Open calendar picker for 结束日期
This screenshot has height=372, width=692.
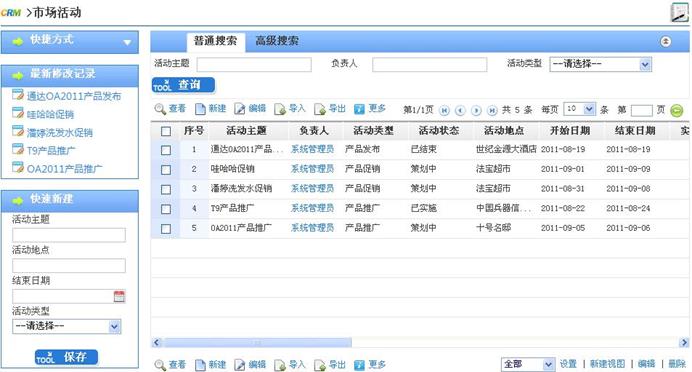pyautogui.click(x=119, y=296)
